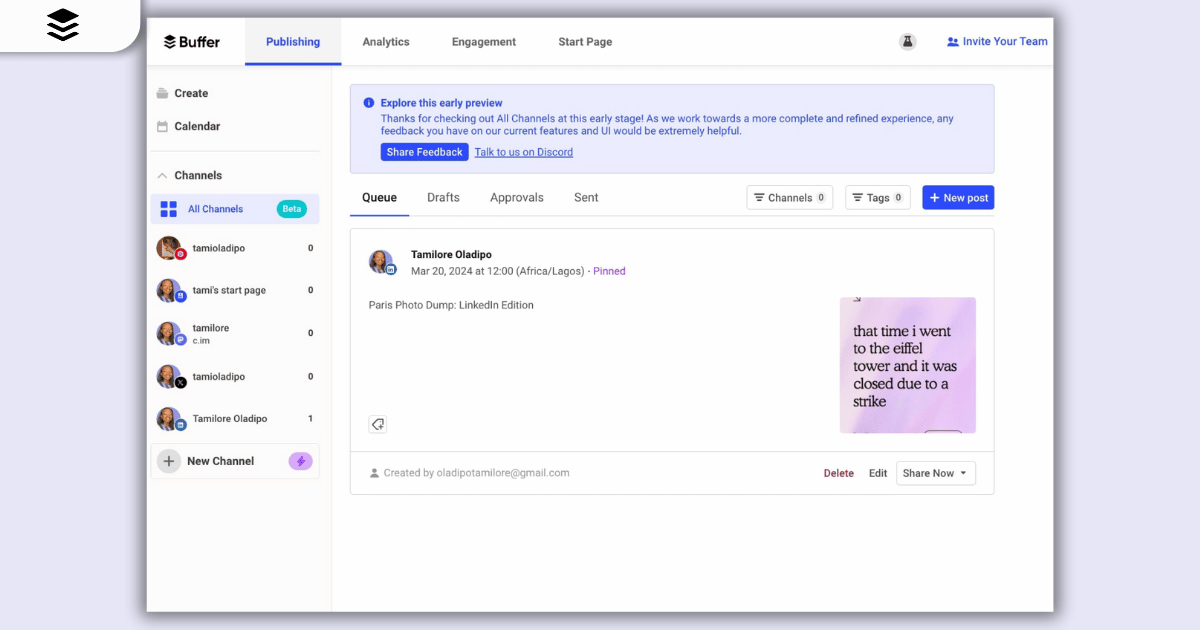
Task: Switch to the Analytics tab
Action: (386, 42)
